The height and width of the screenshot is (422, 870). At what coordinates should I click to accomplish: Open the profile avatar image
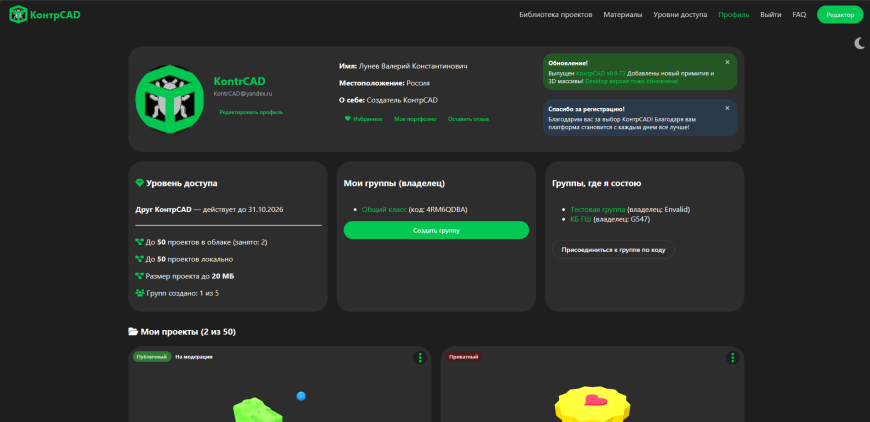[170, 99]
